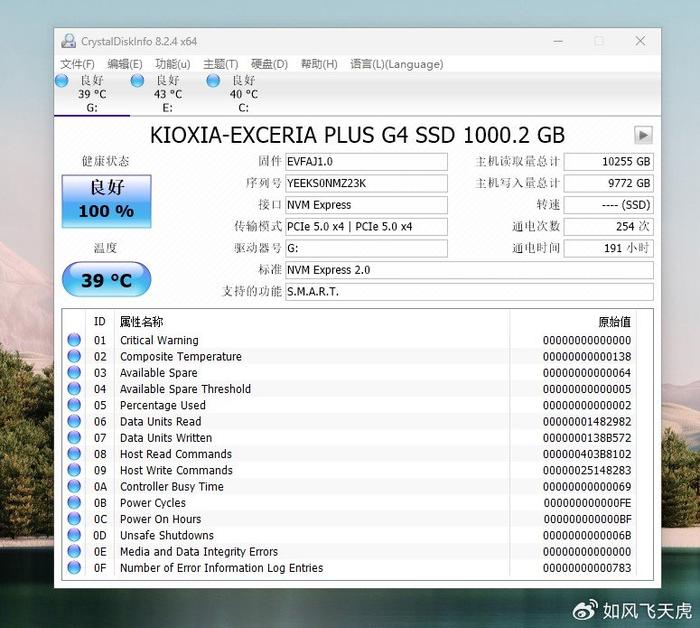This screenshot has height=628, width=700.
Task: Click the next disk arrow button
Action: (643, 135)
